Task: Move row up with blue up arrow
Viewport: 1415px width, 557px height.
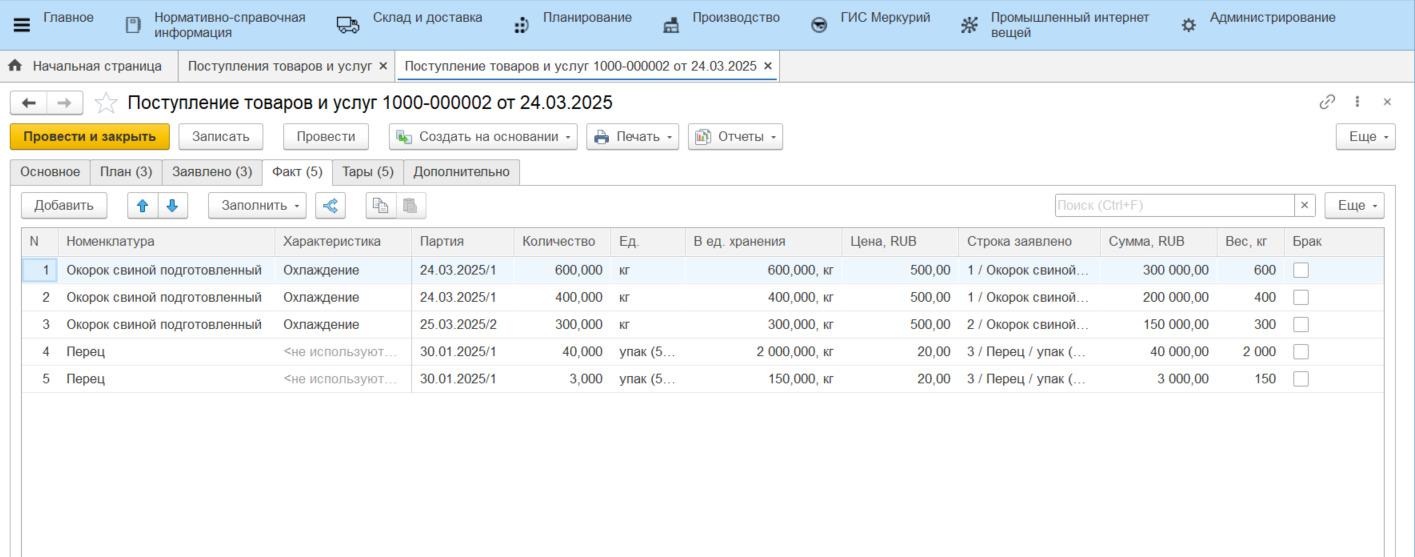Action: coord(142,205)
